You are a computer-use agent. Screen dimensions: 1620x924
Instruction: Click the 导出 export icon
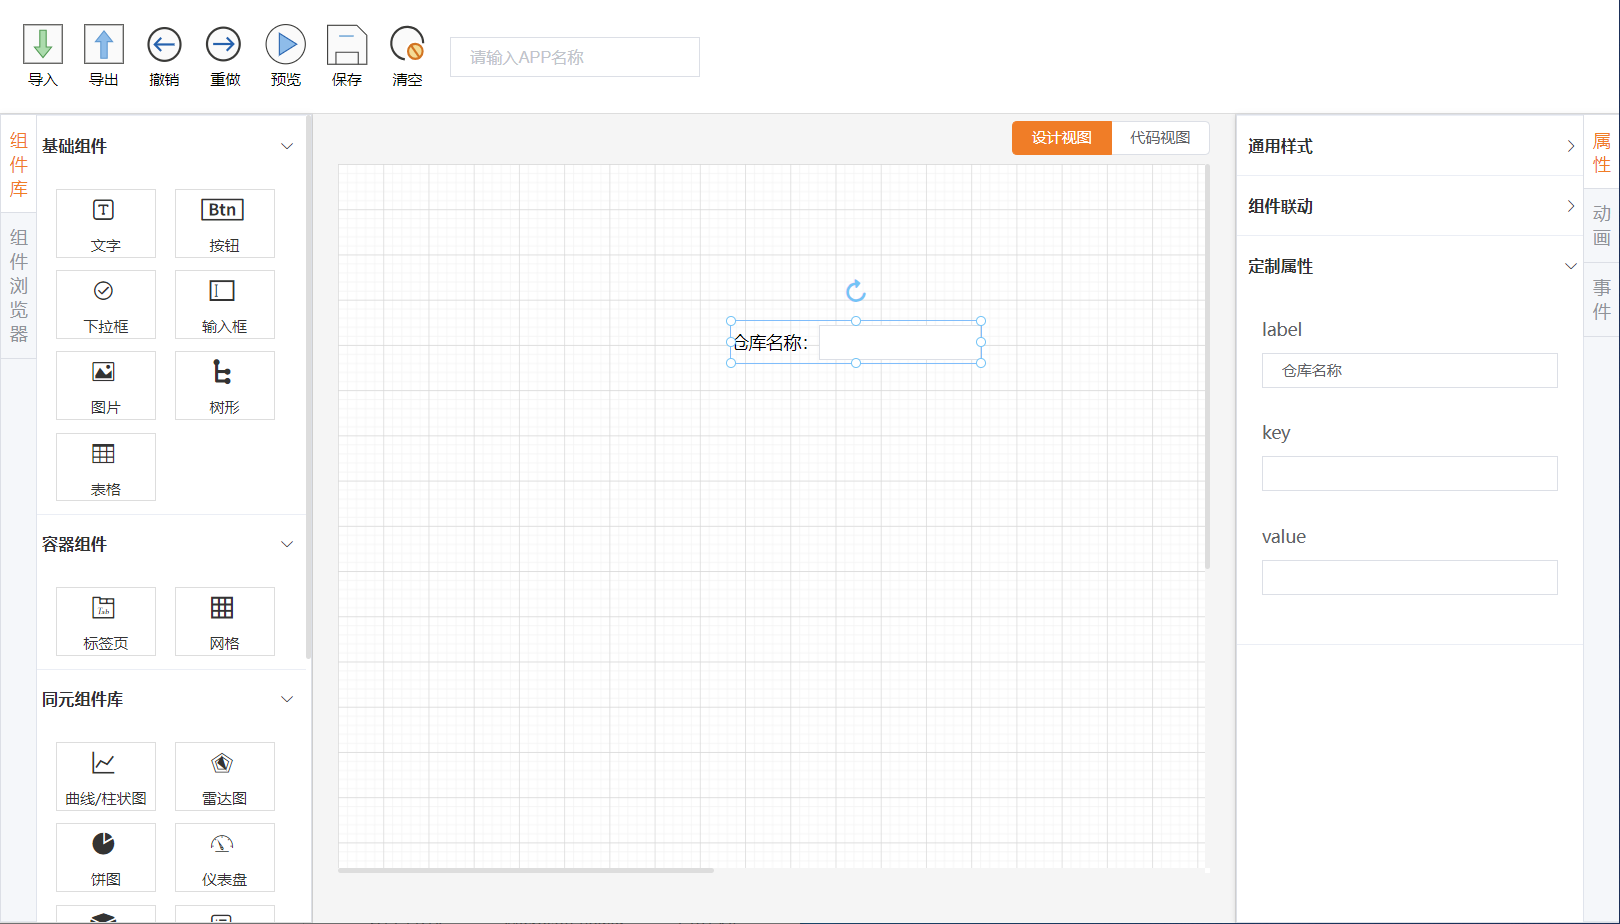coord(104,45)
